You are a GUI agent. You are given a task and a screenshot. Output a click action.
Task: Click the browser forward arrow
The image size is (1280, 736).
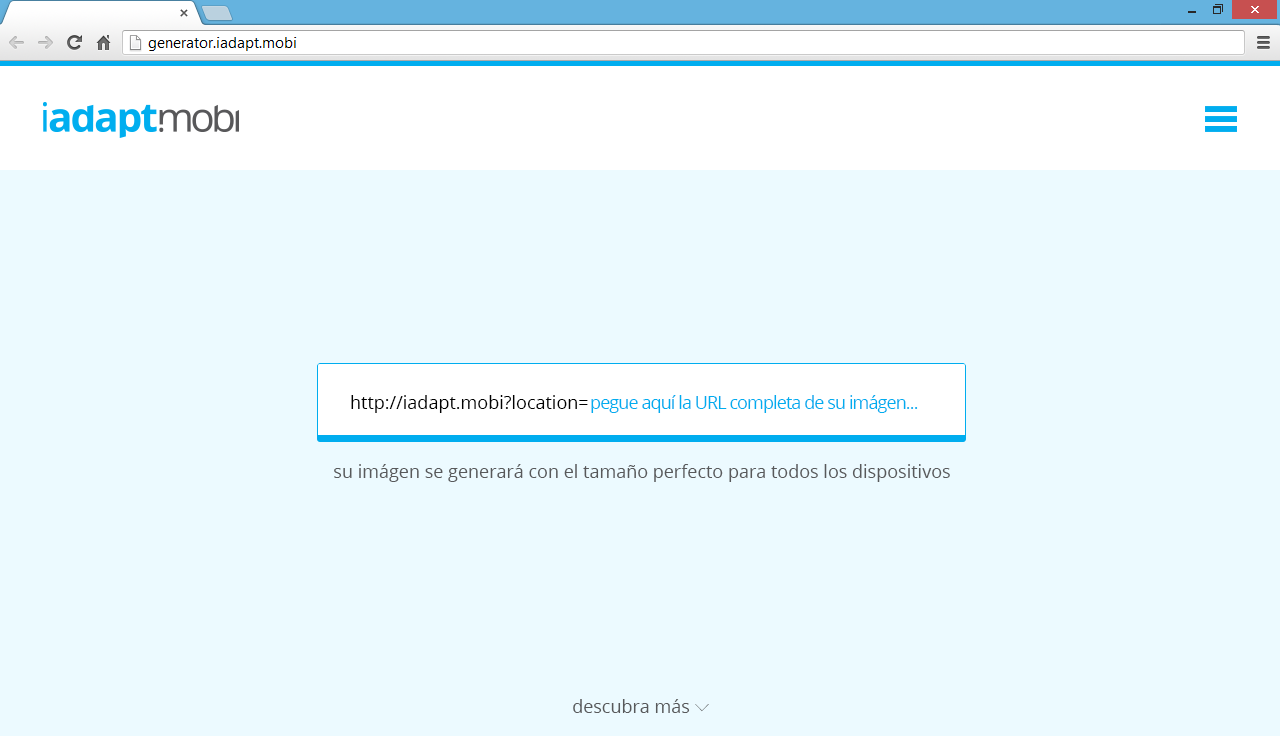click(45, 42)
